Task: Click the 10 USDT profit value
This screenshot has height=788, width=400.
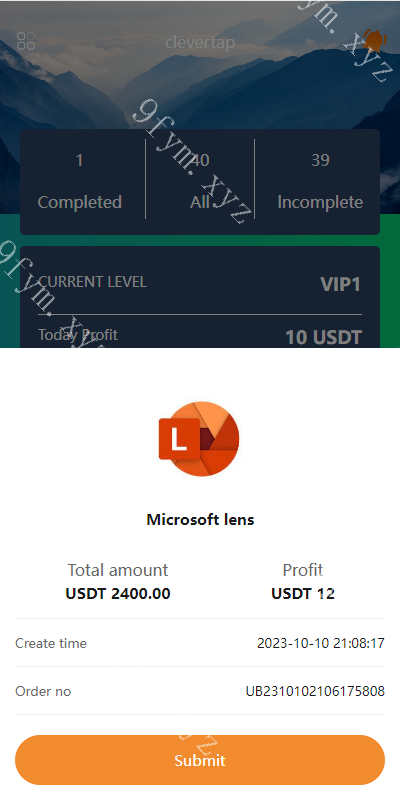Action: (x=324, y=337)
